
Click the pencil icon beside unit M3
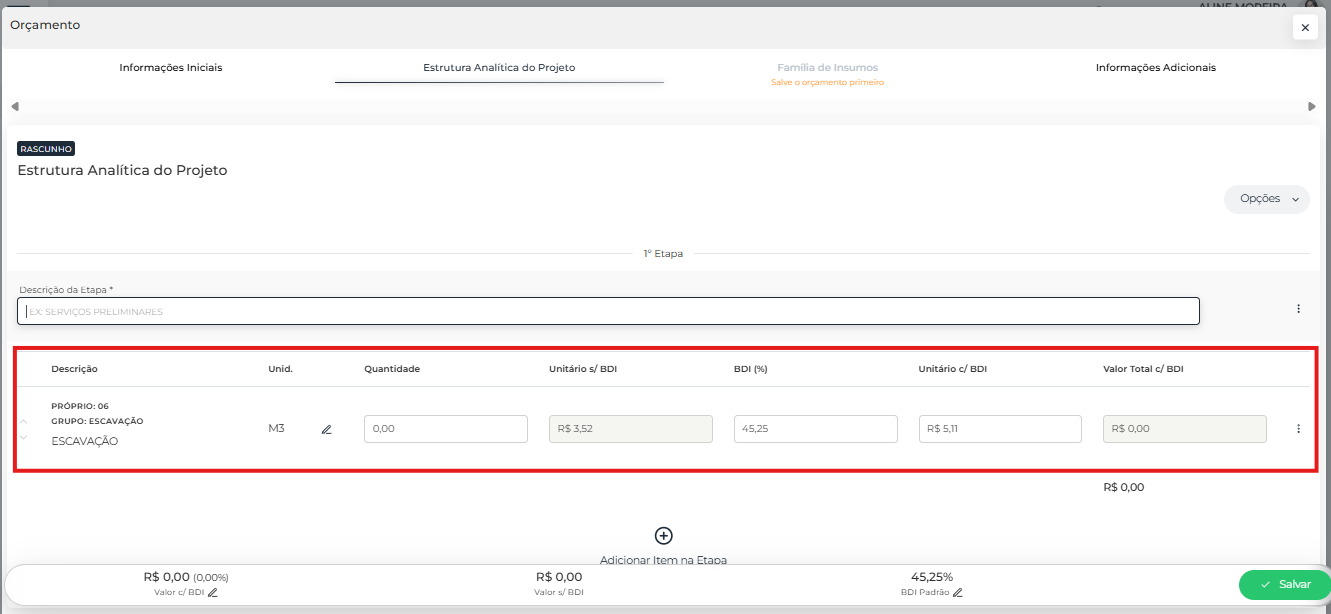tap(326, 429)
